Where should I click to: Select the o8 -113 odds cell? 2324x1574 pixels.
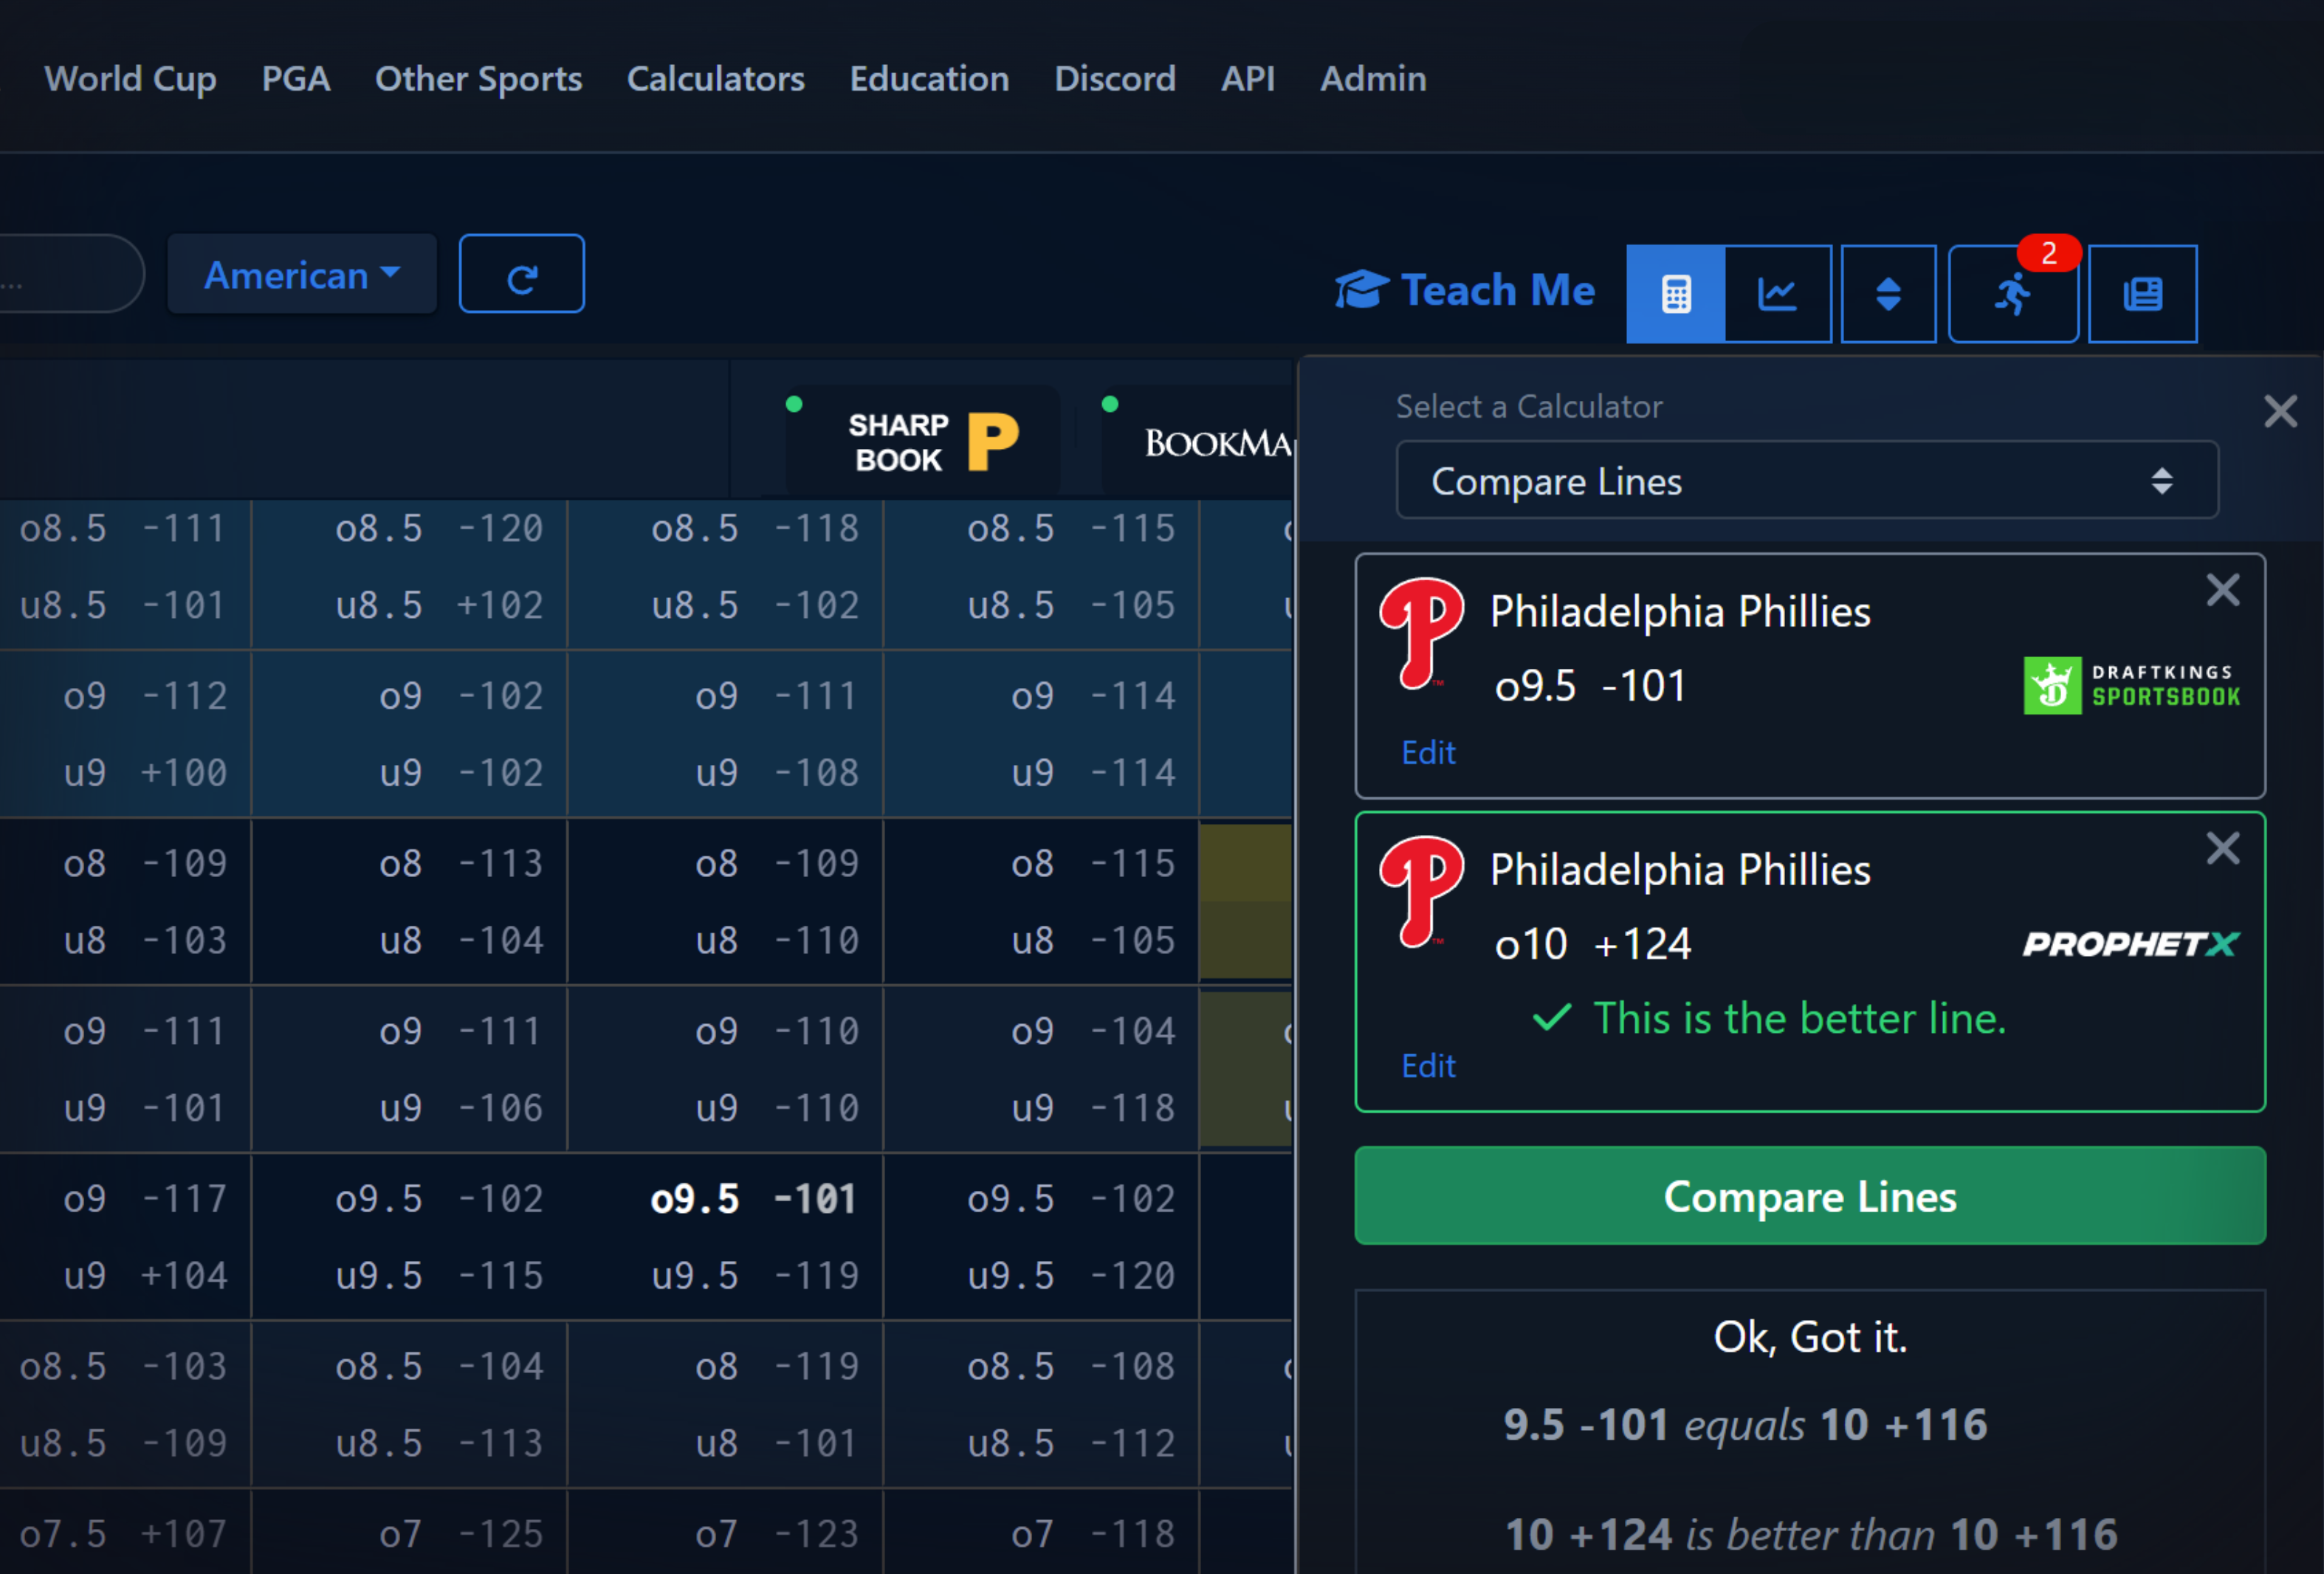tap(461, 863)
